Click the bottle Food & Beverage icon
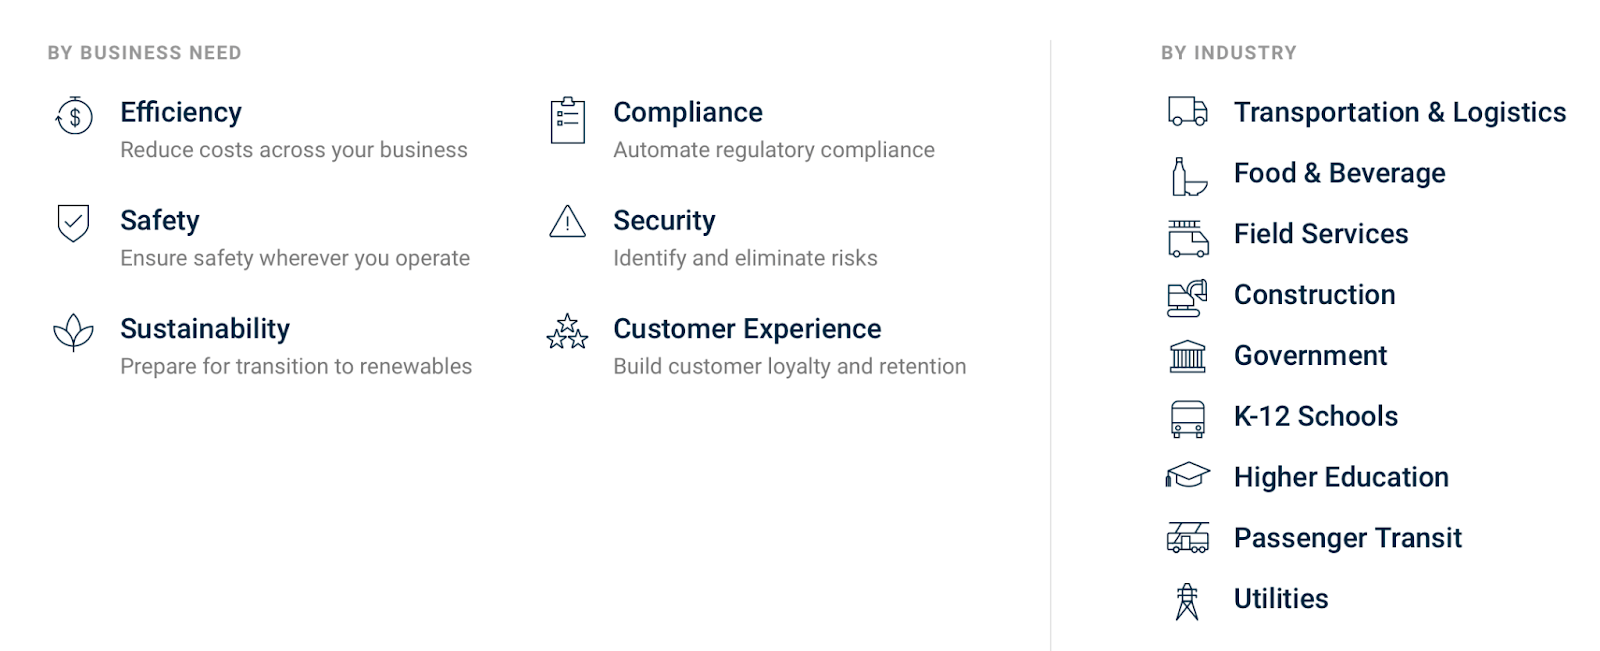Image resolution: width=1600 pixels, height=651 pixels. (x=1187, y=176)
